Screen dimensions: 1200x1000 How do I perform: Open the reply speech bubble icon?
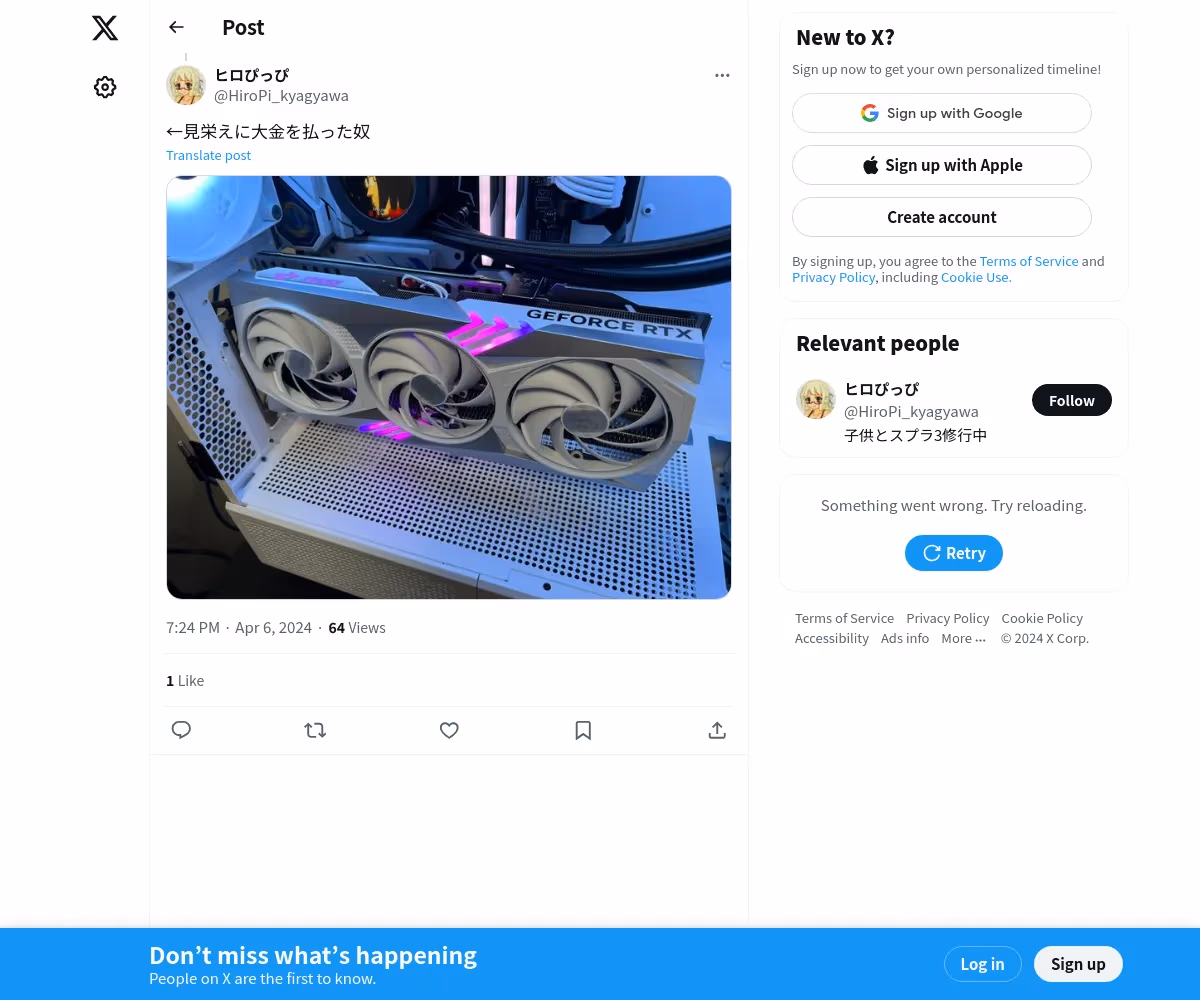coord(181,730)
